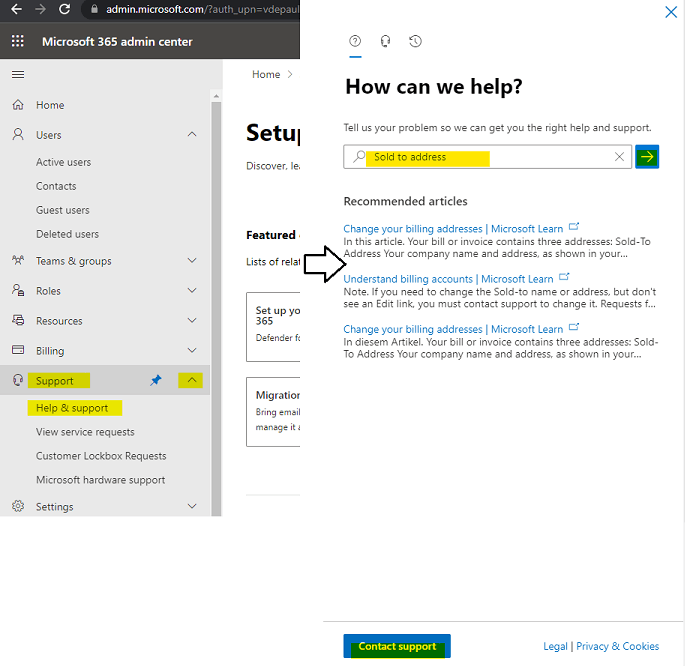Click the sidebar vertical scrollbar

point(216,308)
